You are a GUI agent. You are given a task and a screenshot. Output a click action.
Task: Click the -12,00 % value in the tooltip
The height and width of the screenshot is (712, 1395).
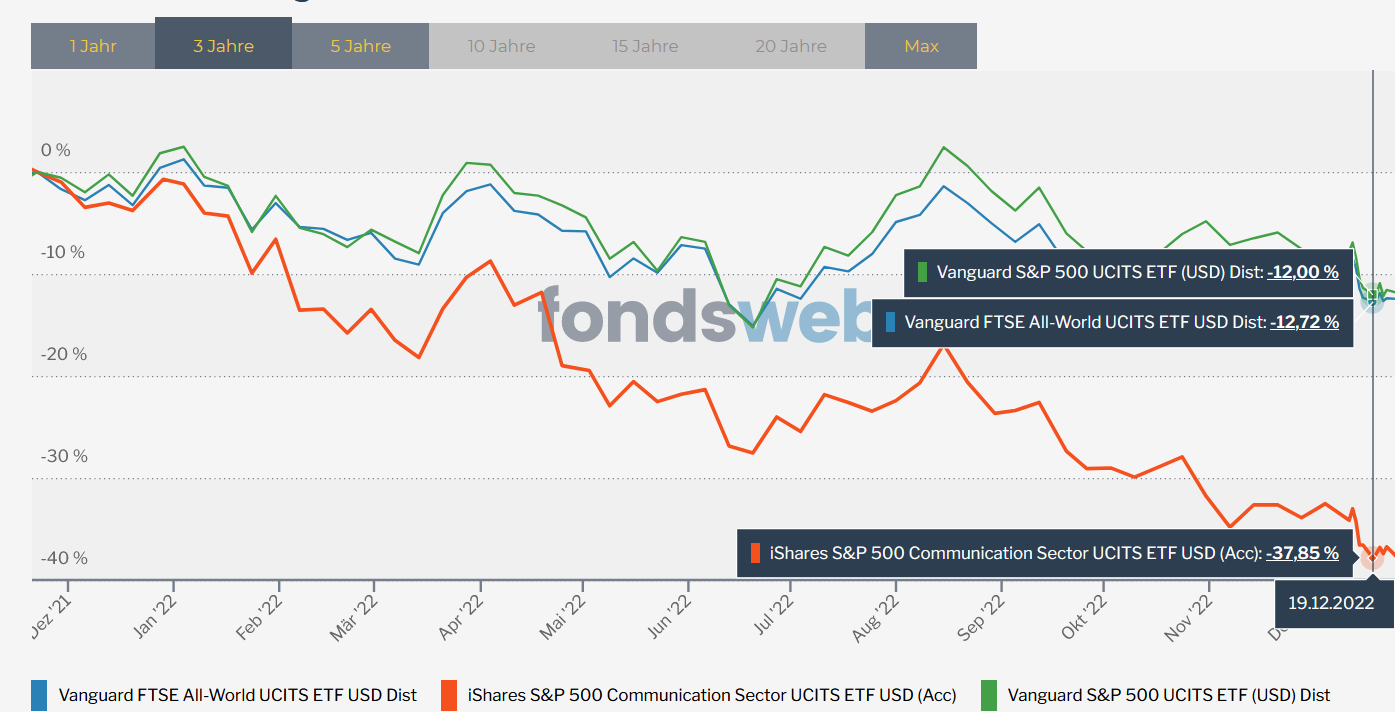(x=1302, y=272)
